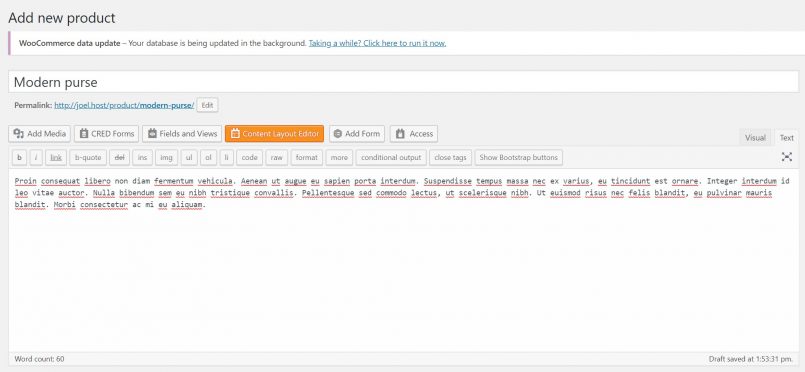Insert an ins tag
Image resolution: width=805 pixels, height=372 pixels.
coord(143,158)
